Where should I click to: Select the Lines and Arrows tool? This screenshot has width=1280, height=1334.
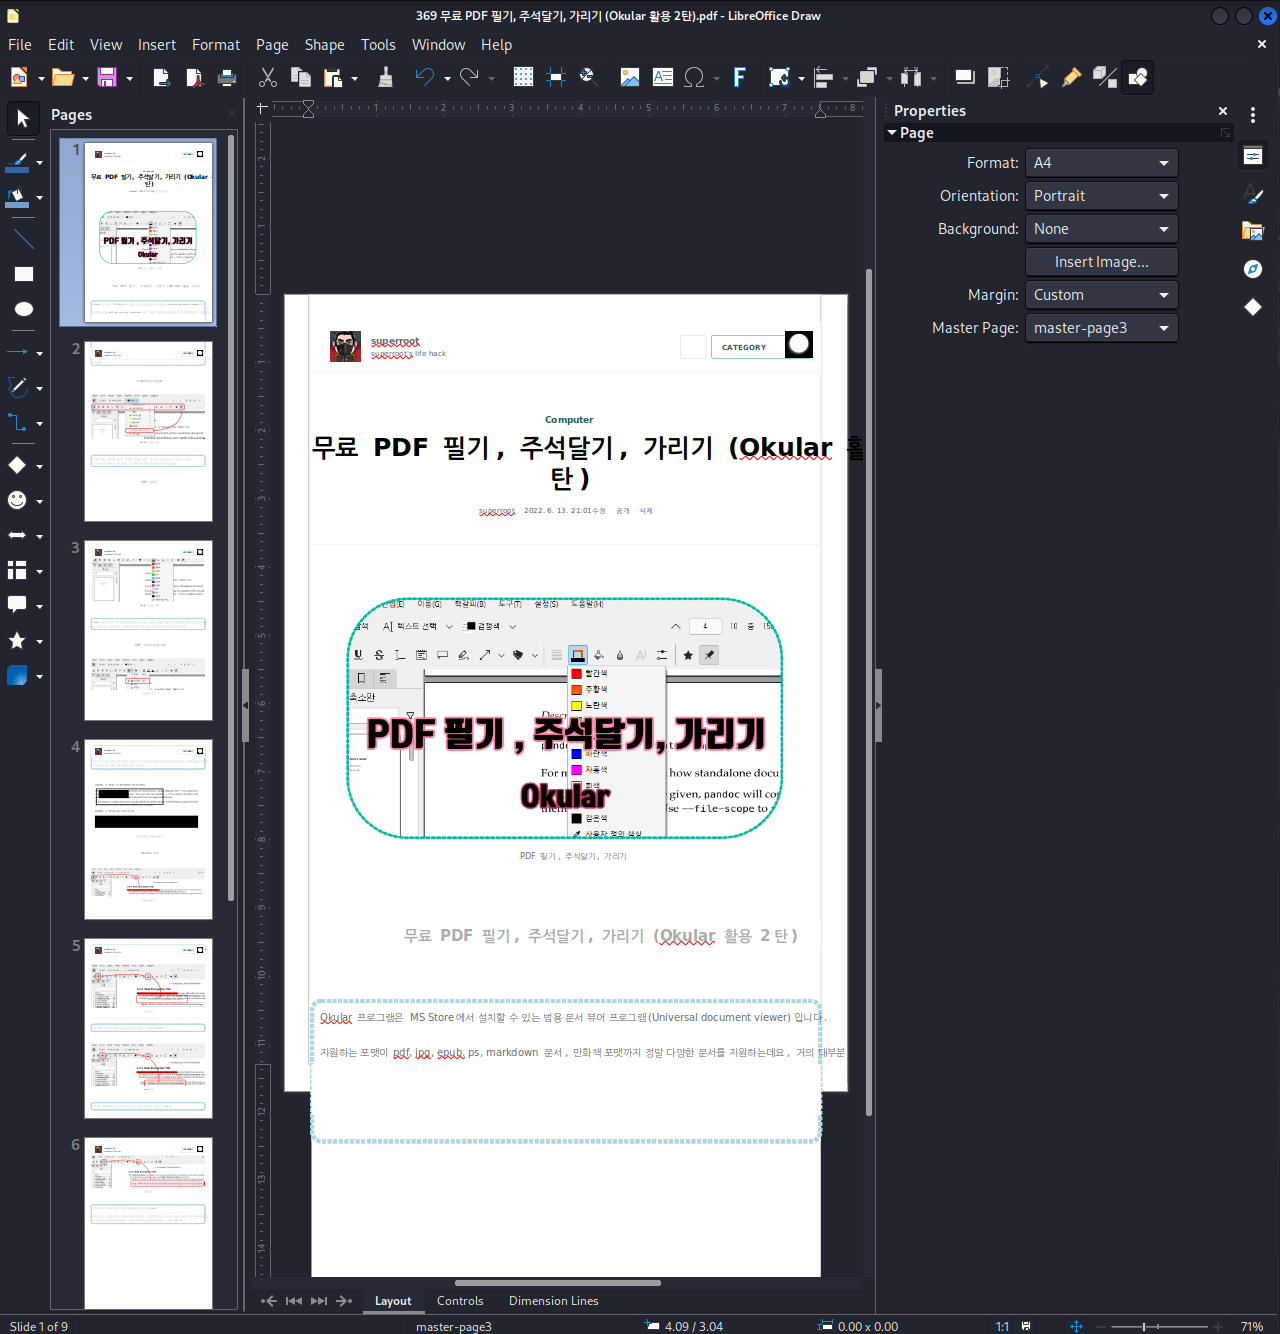tap(18, 352)
